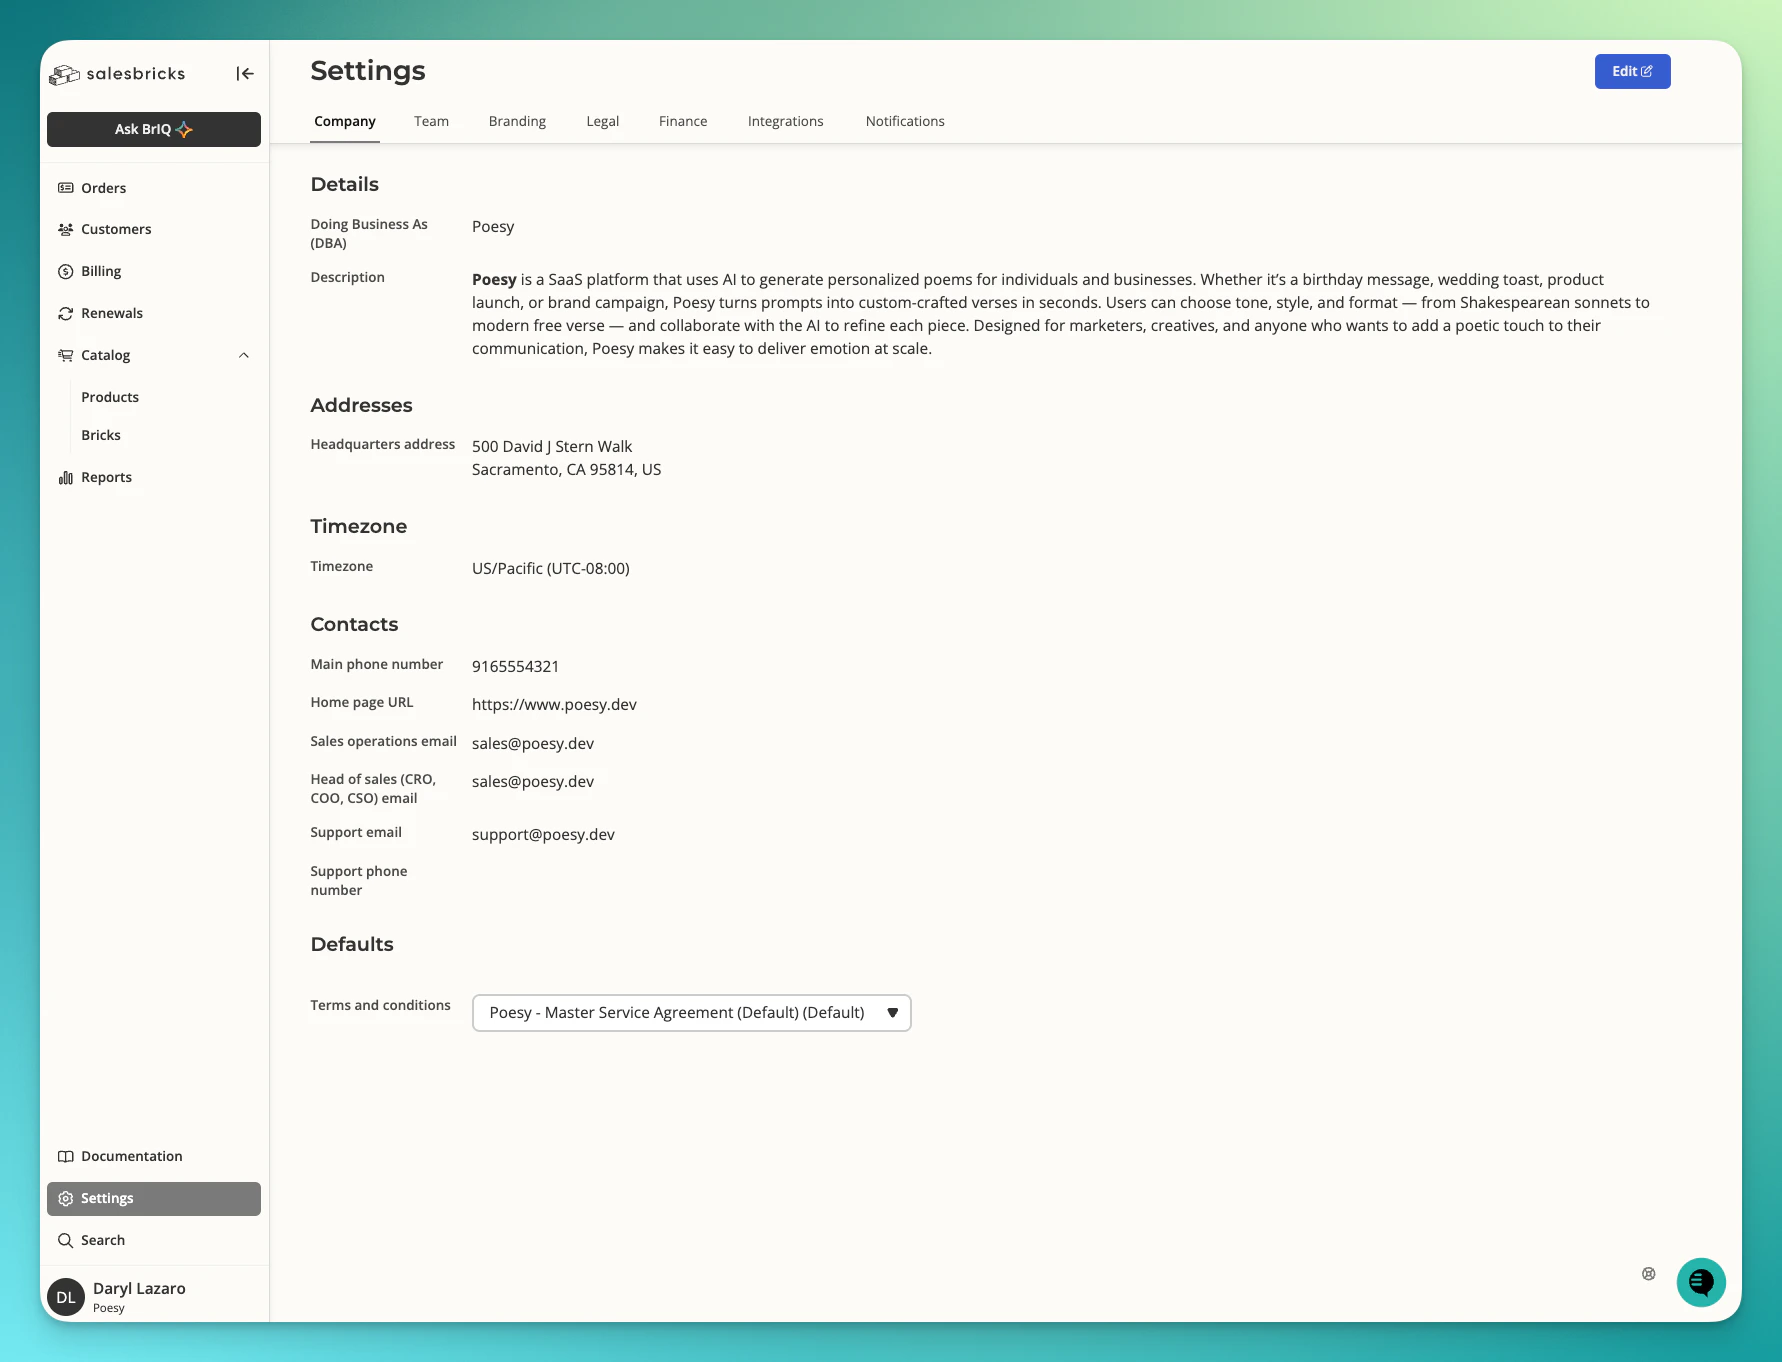
Task: Click Search in the sidebar
Action: click(103, 1241)
